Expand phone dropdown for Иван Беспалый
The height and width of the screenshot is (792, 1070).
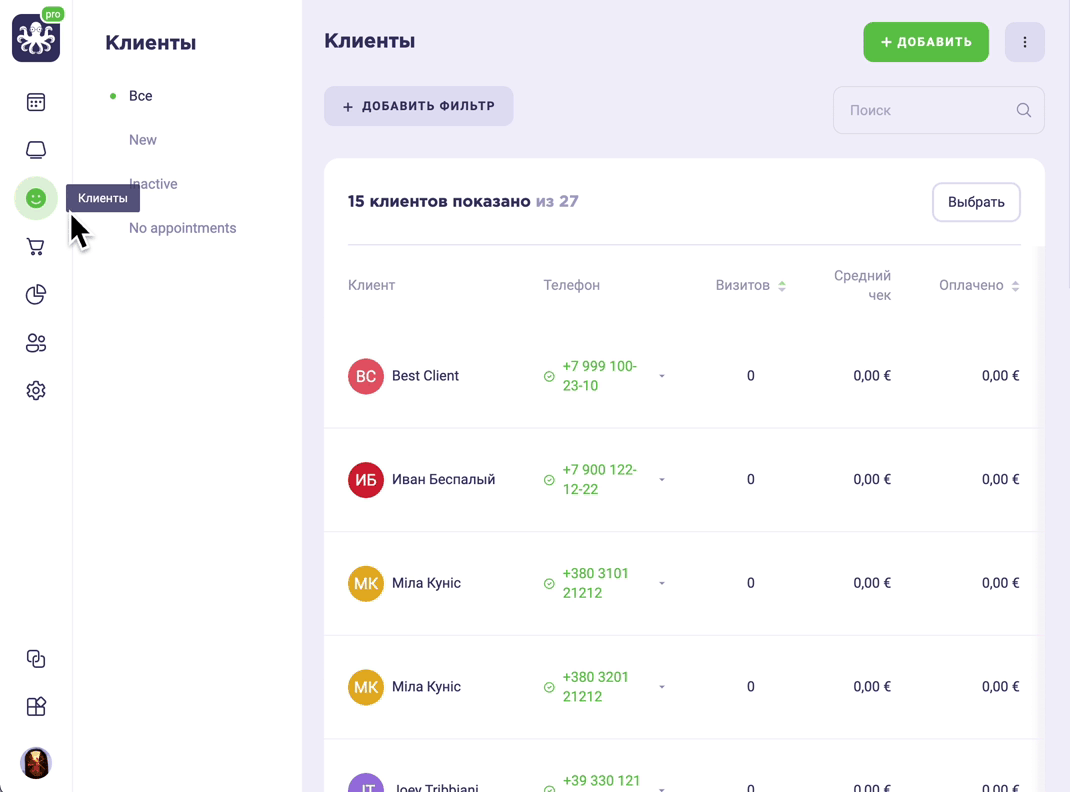(662, 480)
